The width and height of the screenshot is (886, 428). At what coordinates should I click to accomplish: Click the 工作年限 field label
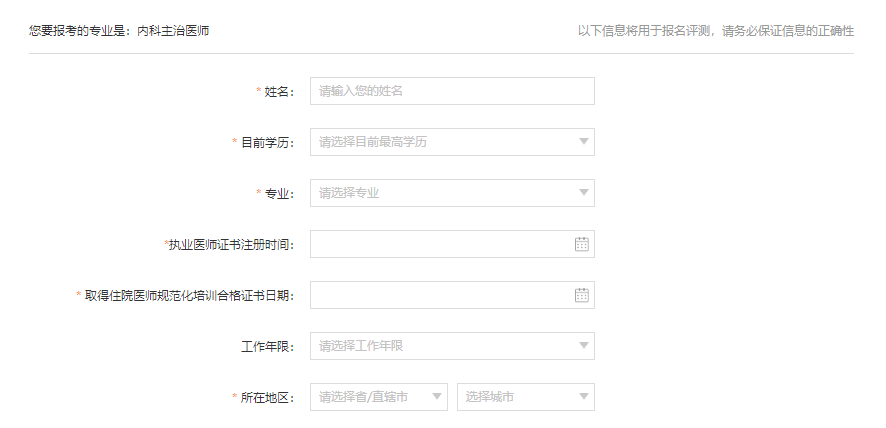click(x=267, y=347)
